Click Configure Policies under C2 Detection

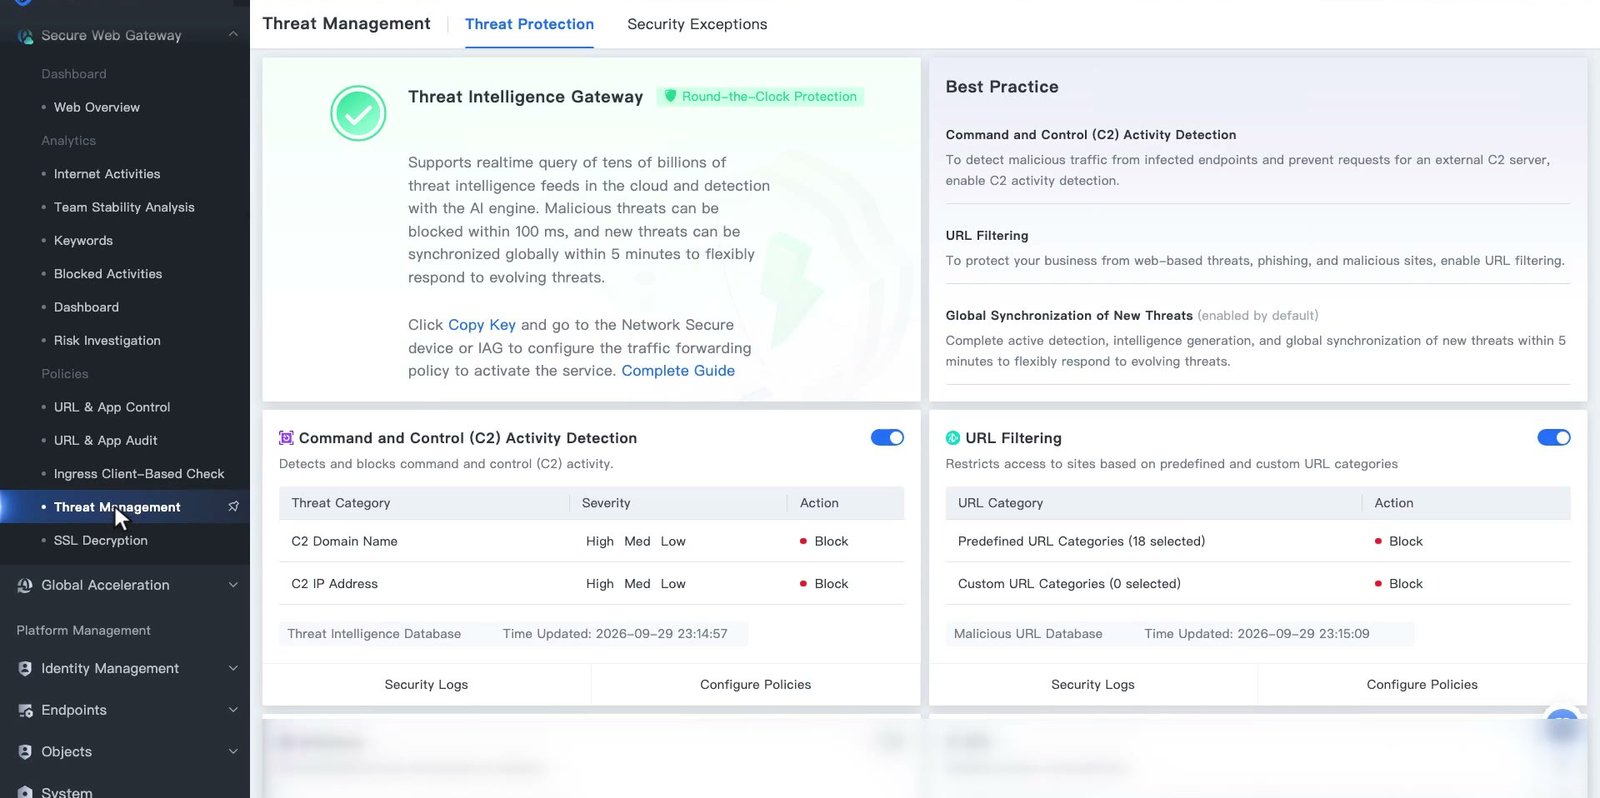pos(755,685)
